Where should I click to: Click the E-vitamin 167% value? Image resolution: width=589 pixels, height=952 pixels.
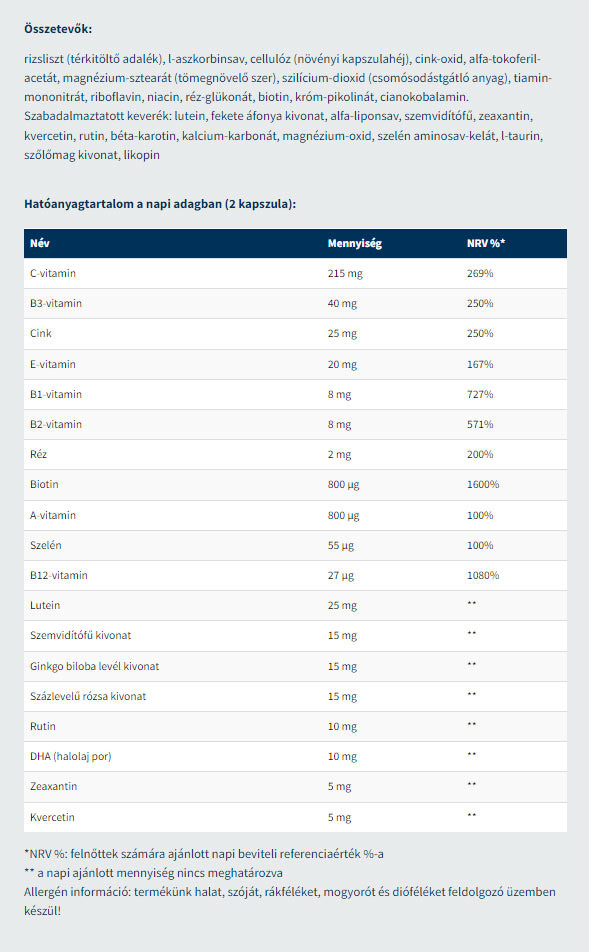click(x=480, y=364)
